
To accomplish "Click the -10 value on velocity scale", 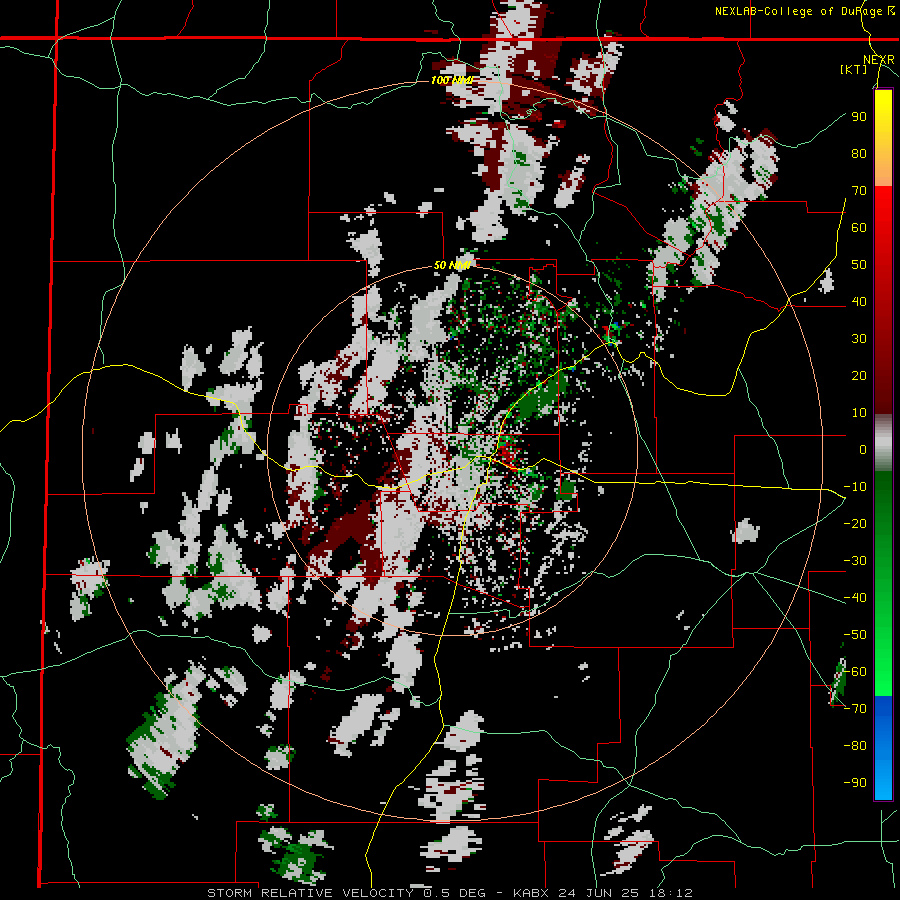I will (855, 487).
